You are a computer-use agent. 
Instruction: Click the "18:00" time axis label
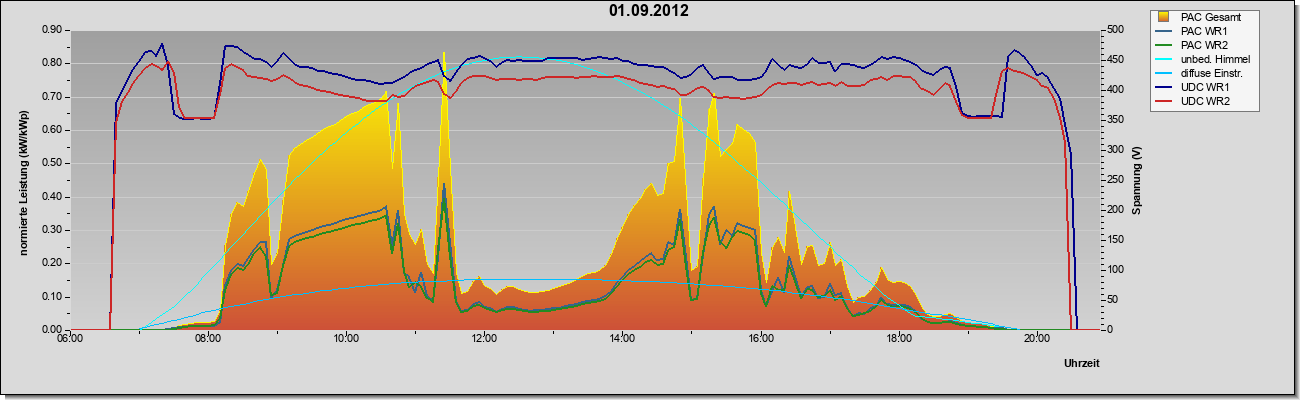pos(898,340)
